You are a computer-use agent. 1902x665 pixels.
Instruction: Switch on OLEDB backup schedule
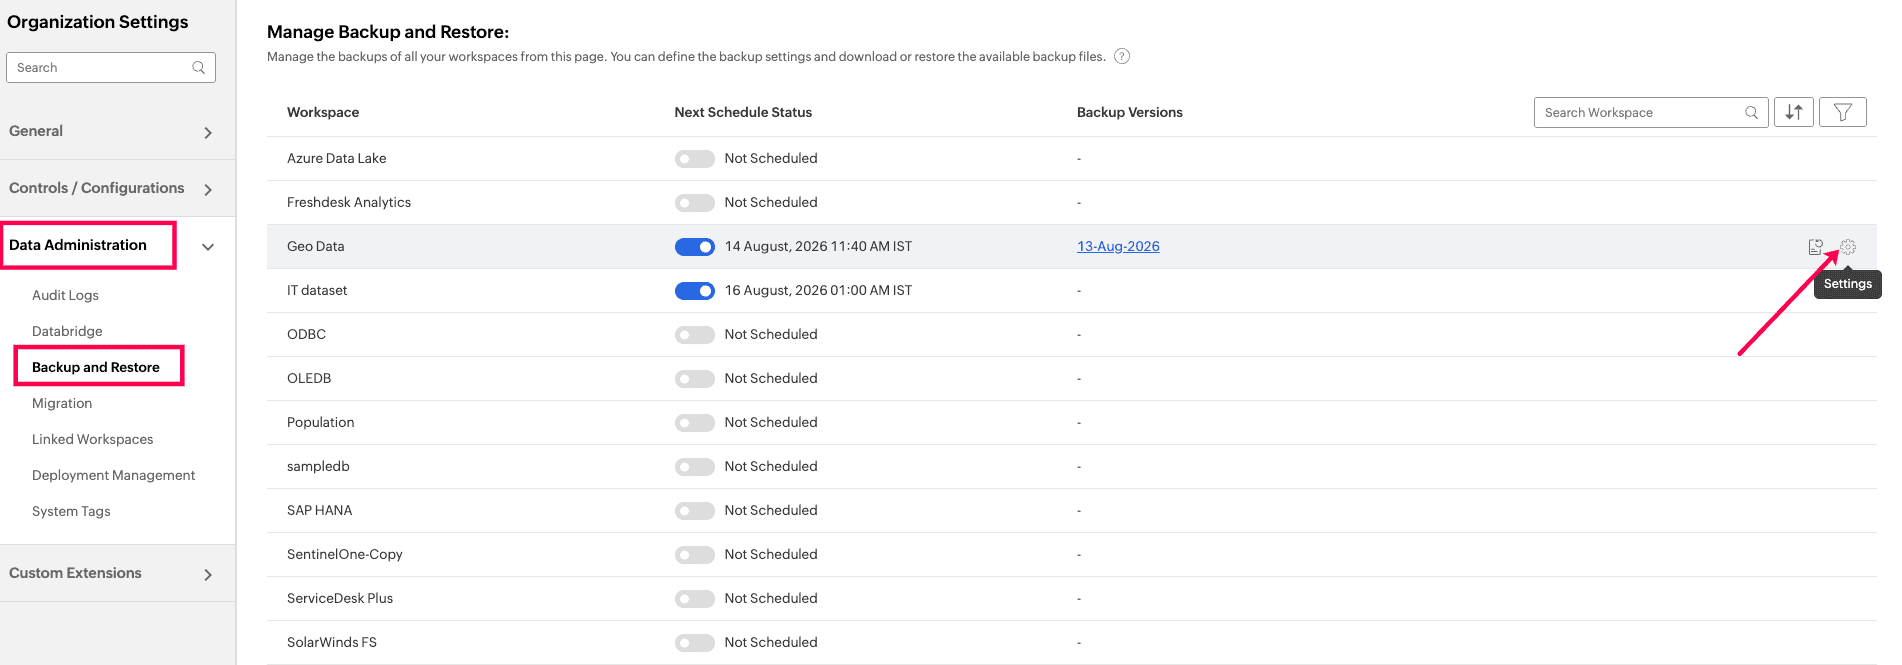tap(694, 378)
